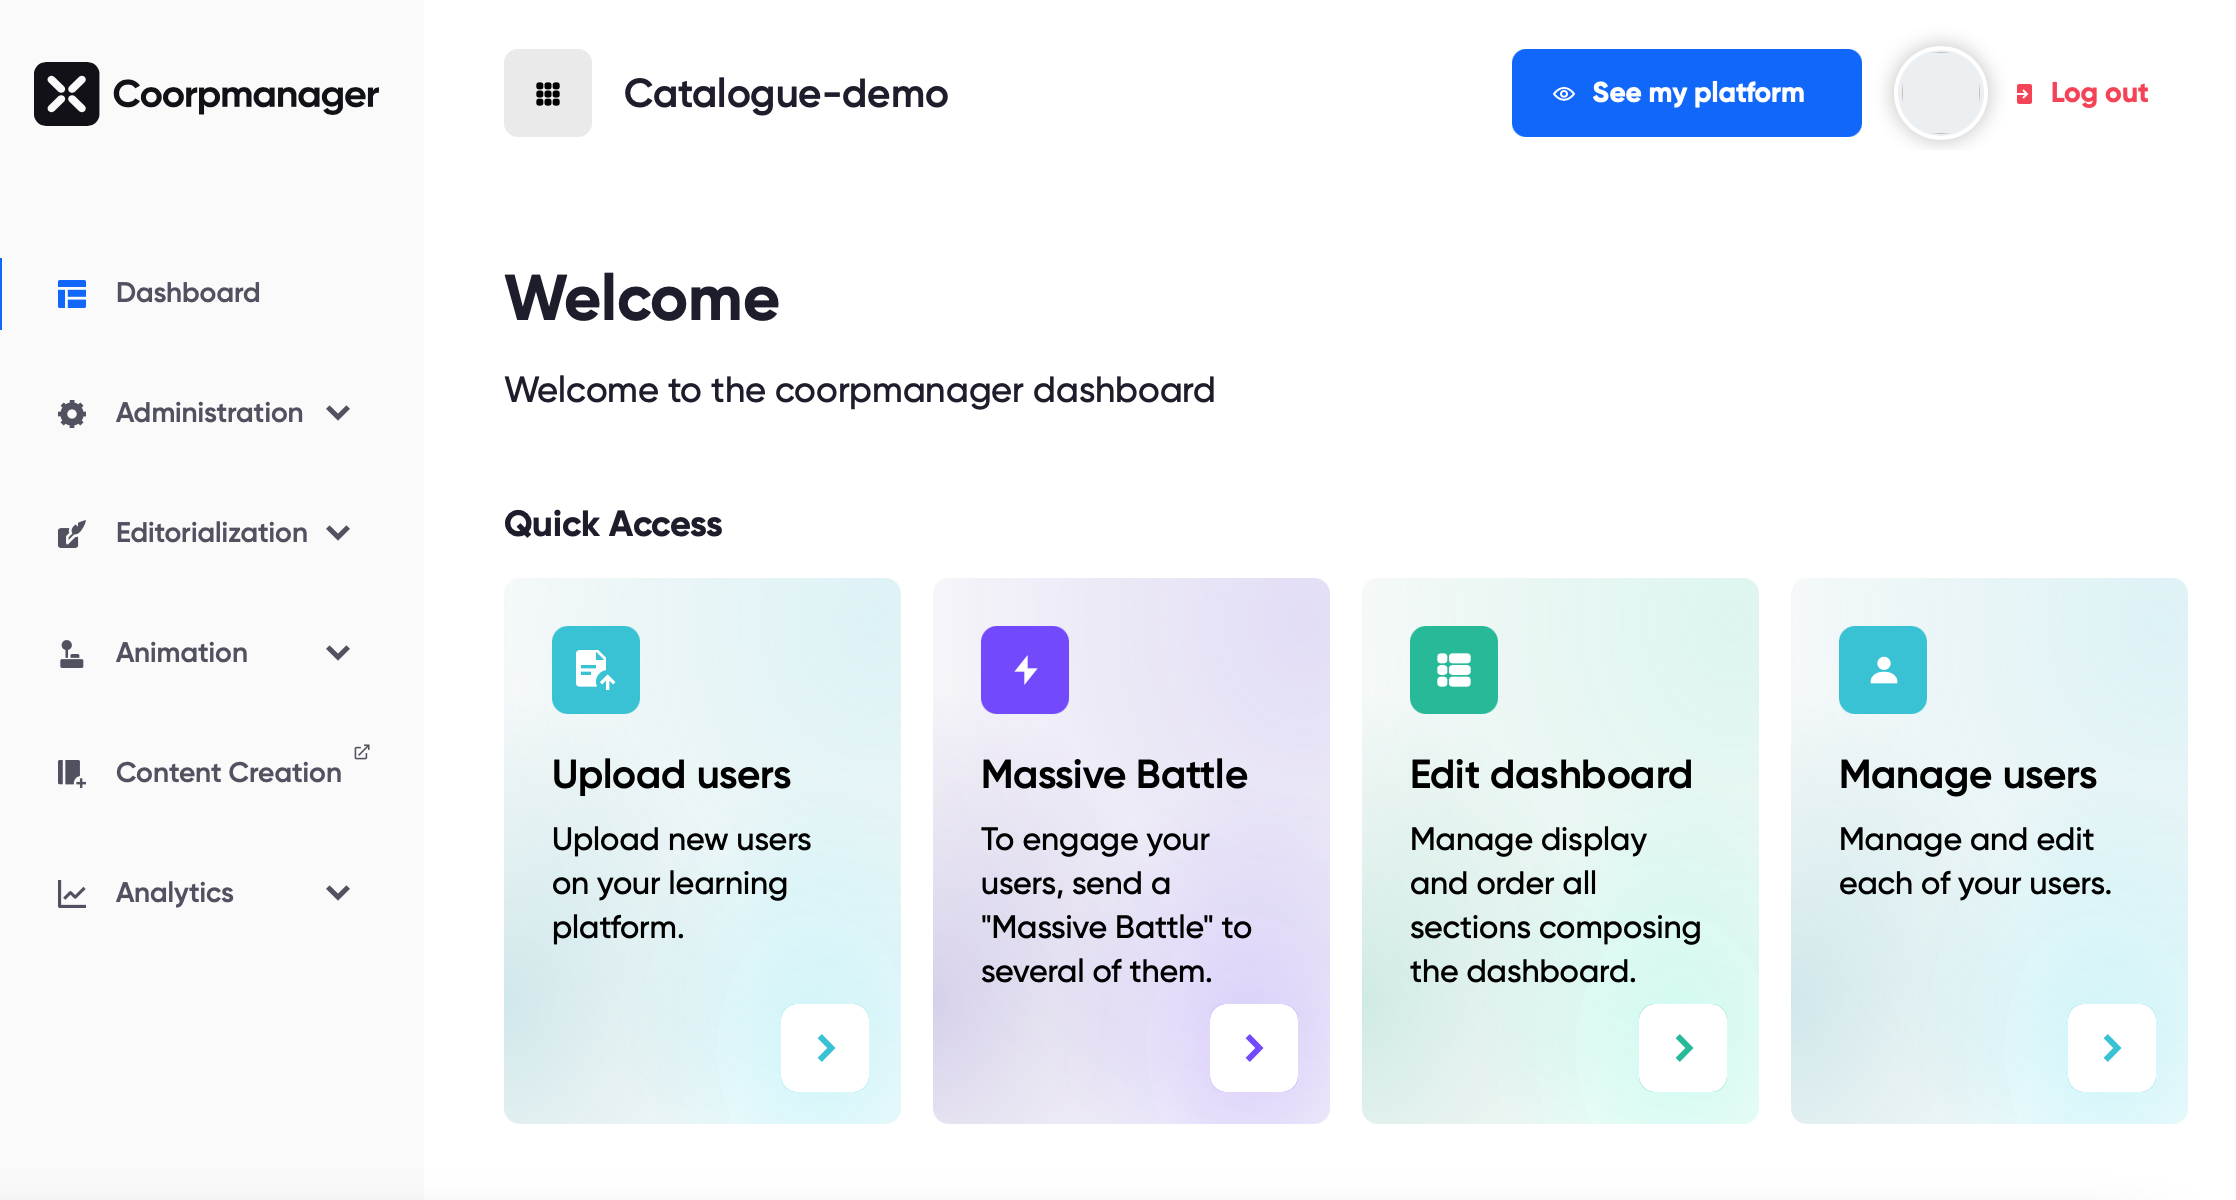
Task: Click the See my platform button
Action: [x=1686, y=93]
